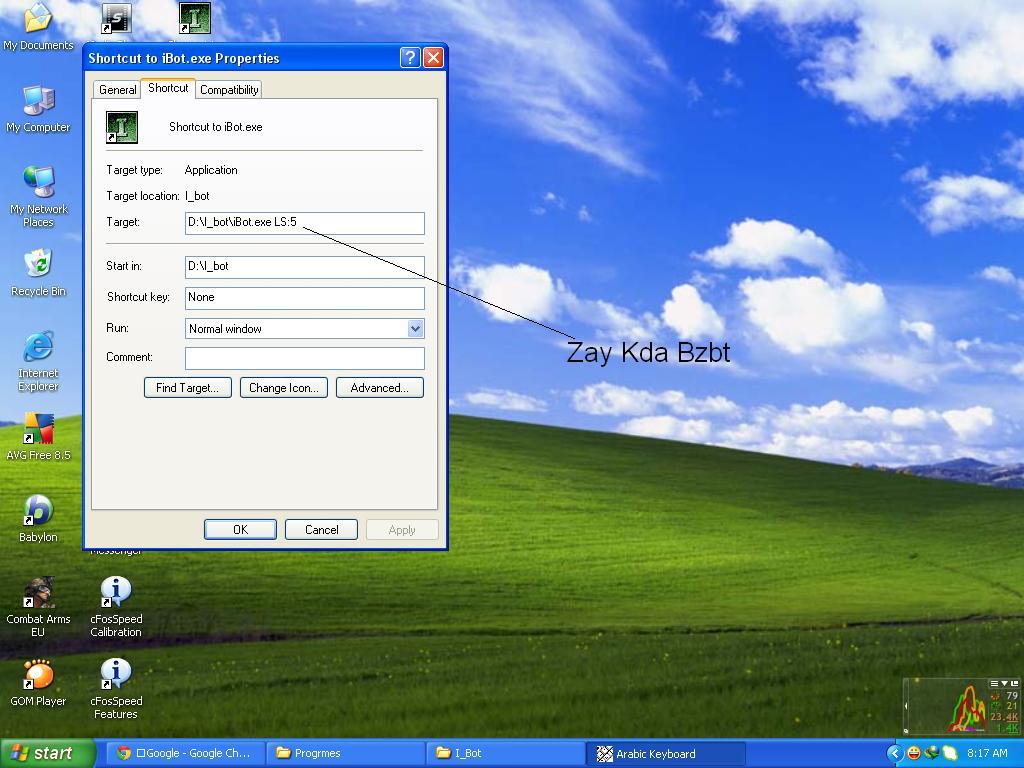This screenshot has height=768, width=1024.
Task: Launch AVG Free 8.5 shortcut
Action: [x=38, y=437]
